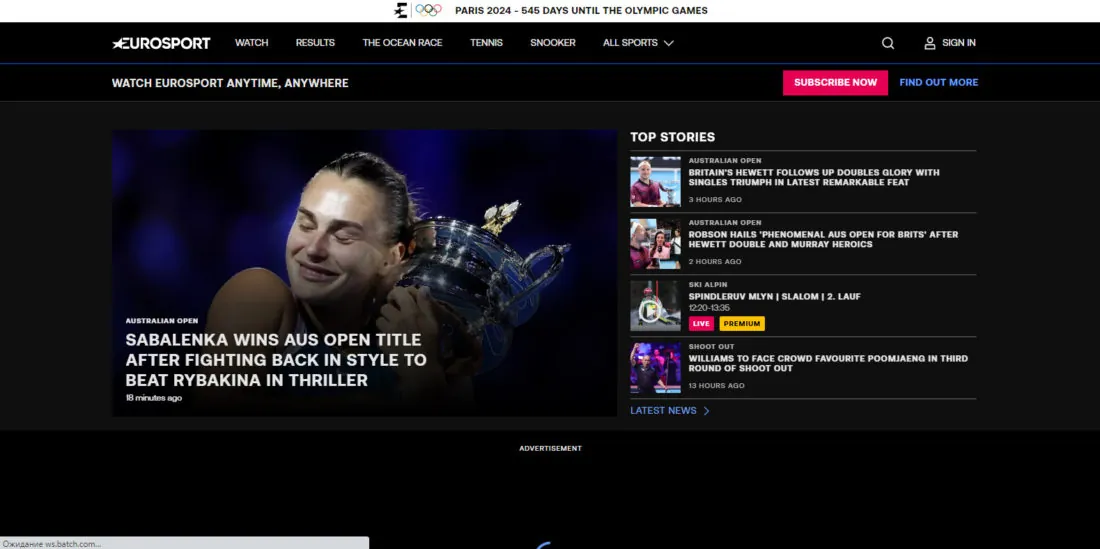Open the search magnifier icon

tap(888, 43)
